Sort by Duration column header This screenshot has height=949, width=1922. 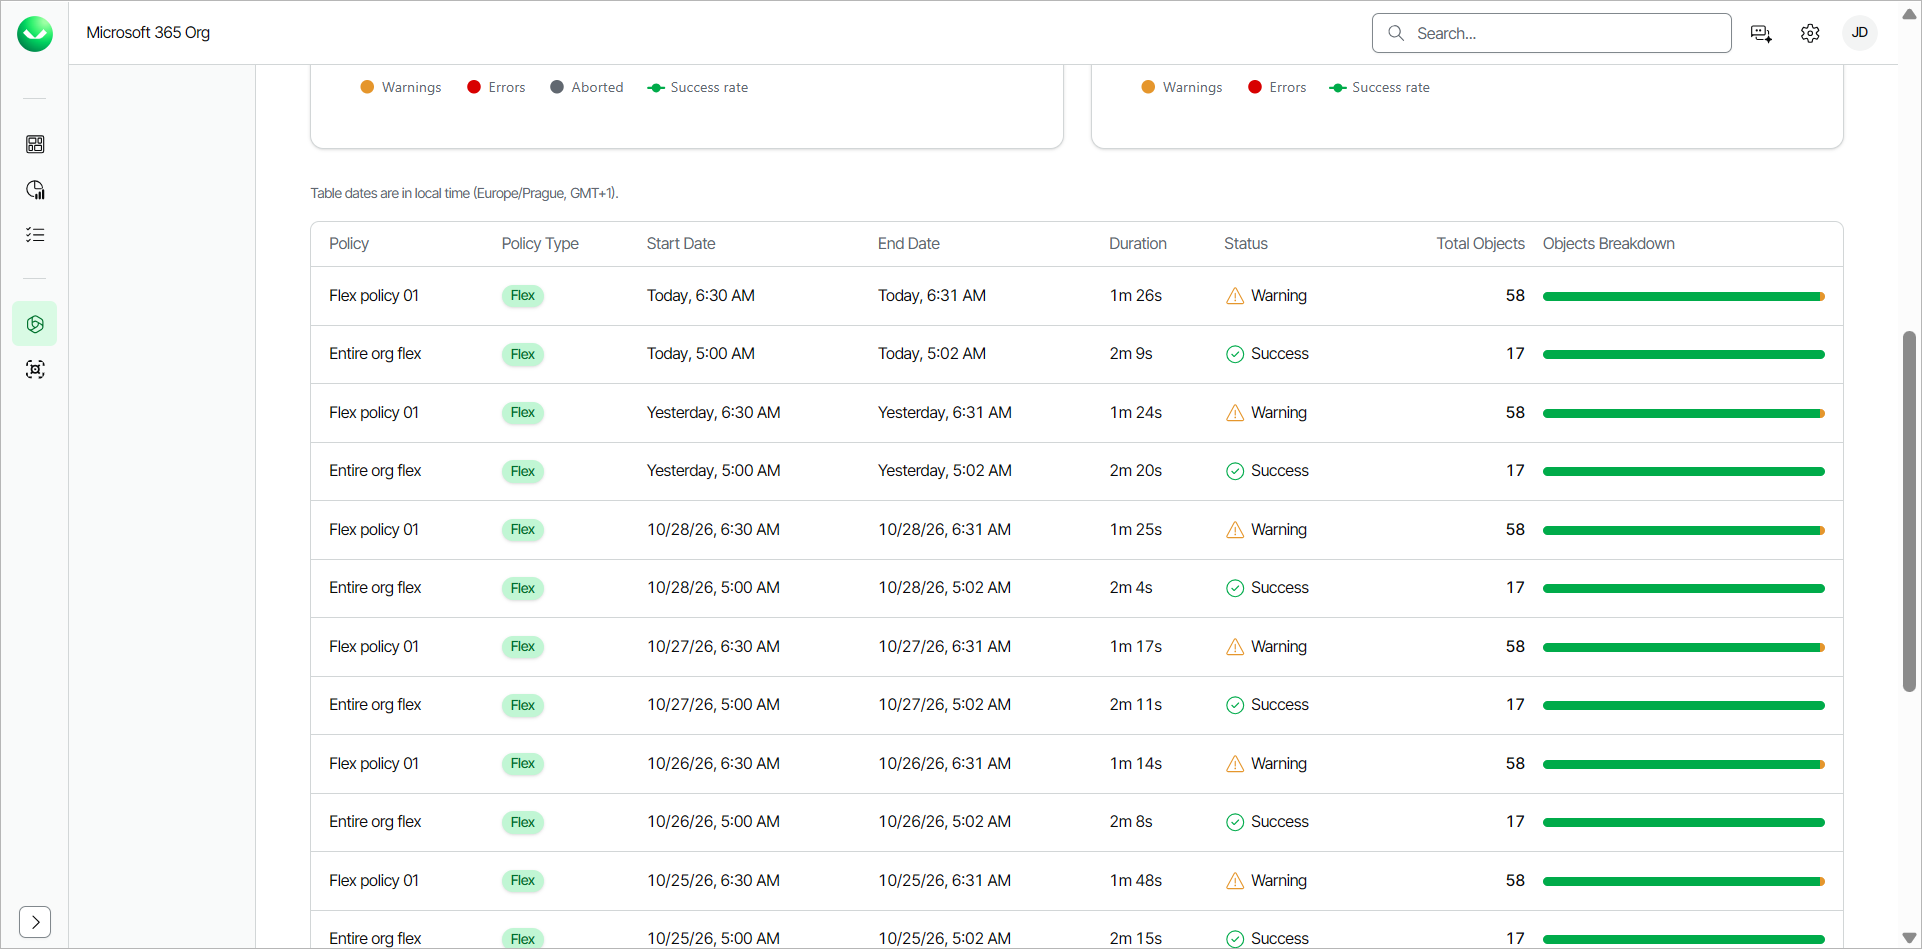point(1138,244)
